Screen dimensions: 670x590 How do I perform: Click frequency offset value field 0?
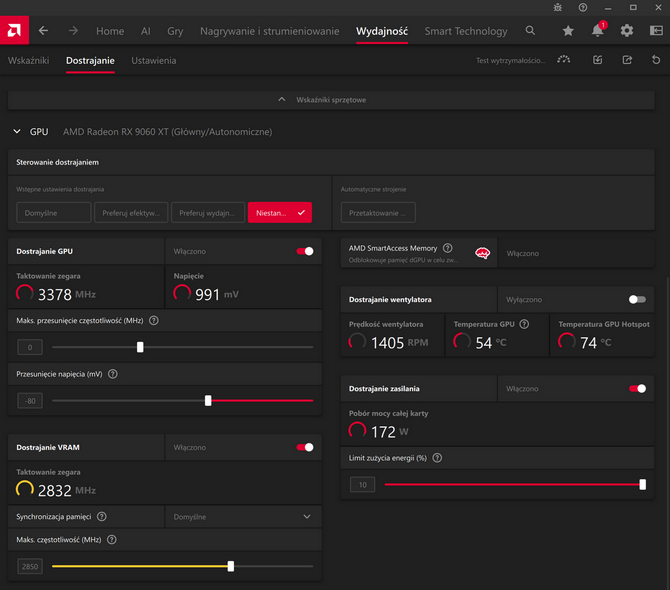[30, 347]
